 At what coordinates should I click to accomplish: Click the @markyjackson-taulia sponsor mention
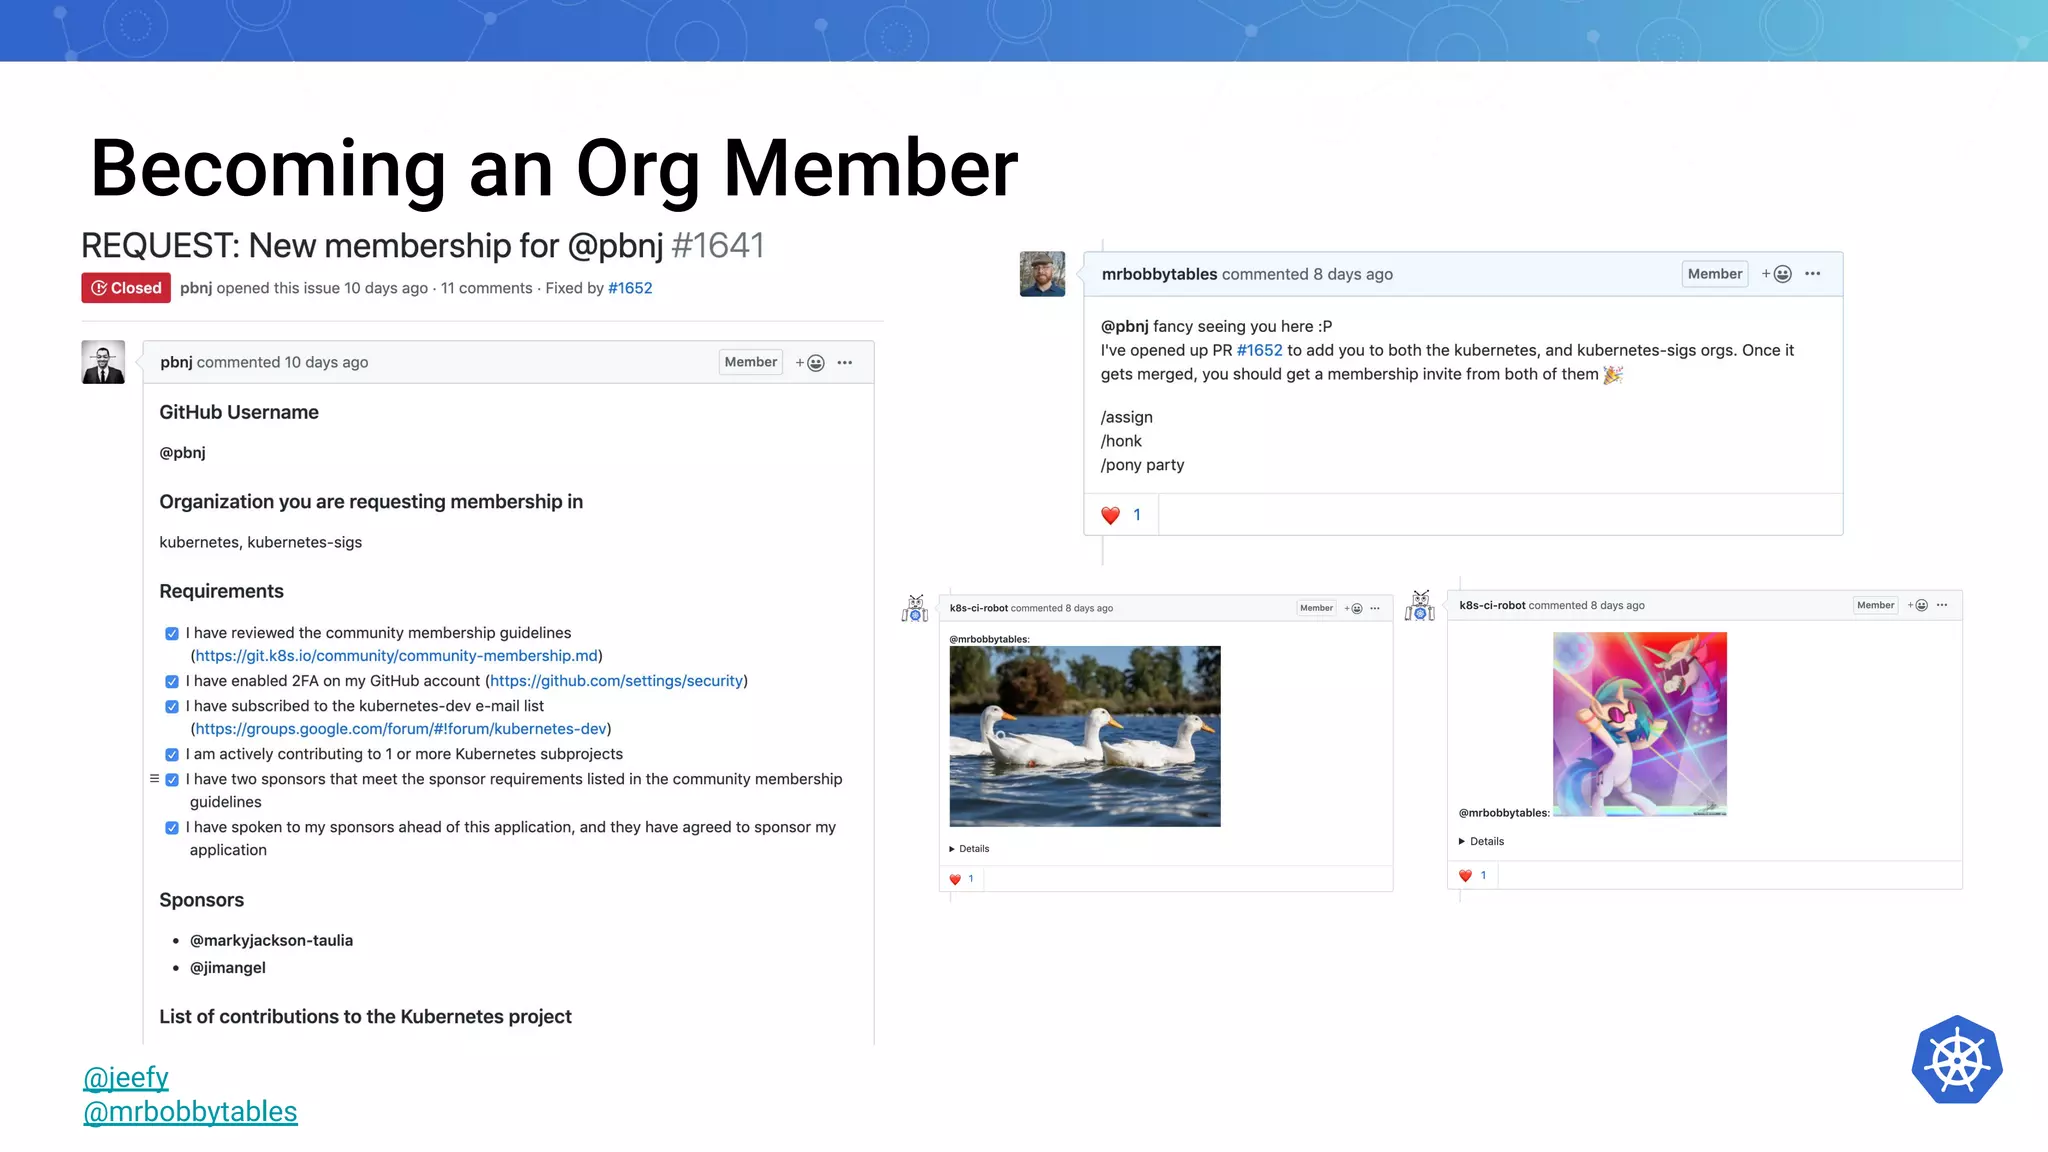(x=271, y=940)
